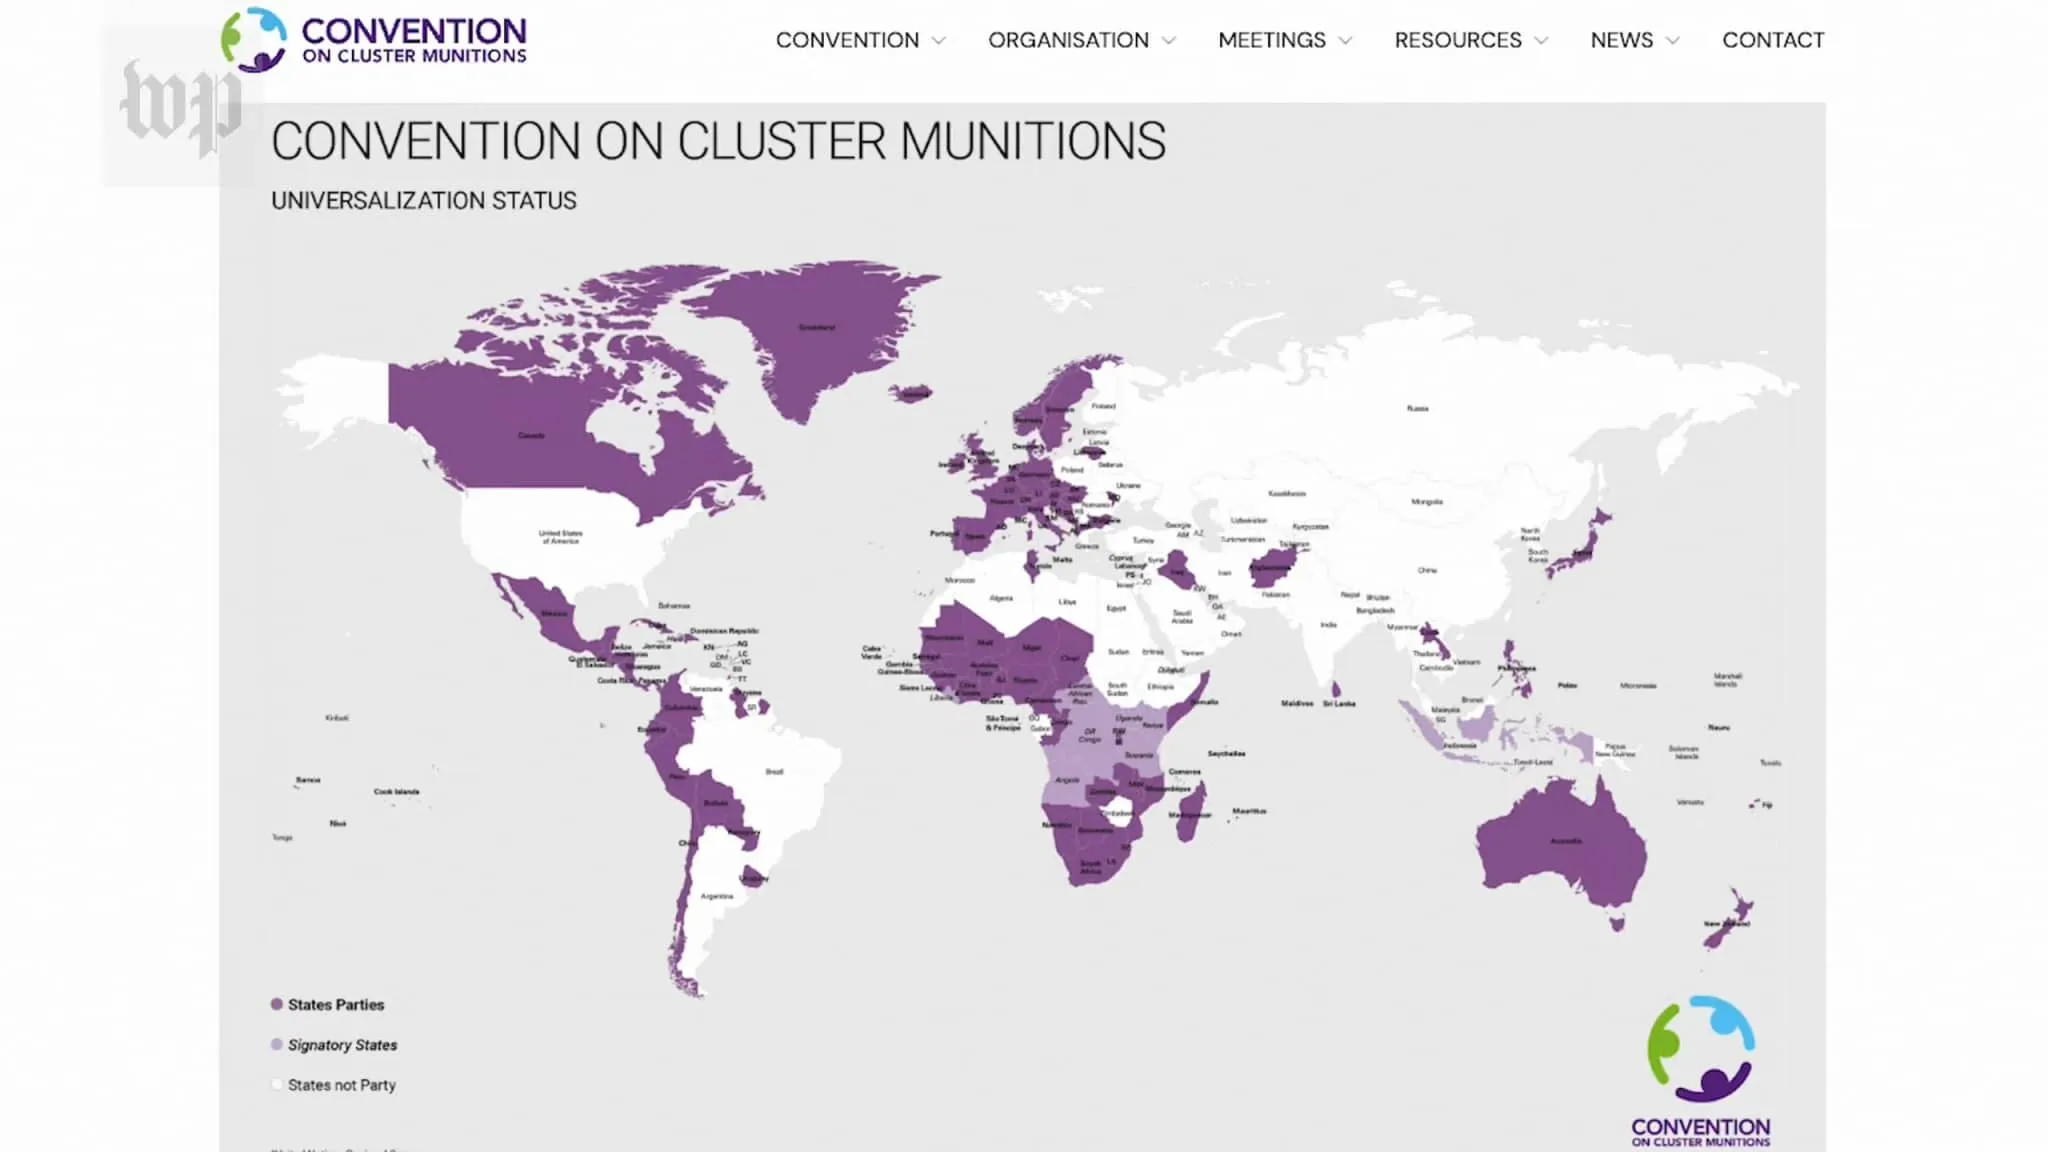
Task: Select Libya on the map
Action: [1067, 602]
